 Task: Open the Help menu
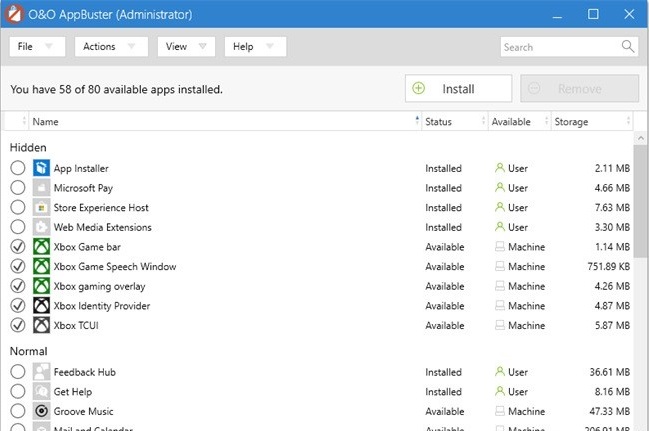255,47
